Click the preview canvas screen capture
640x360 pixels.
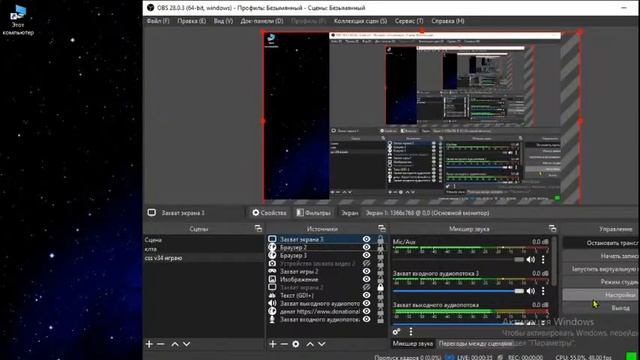click(422, 117)
